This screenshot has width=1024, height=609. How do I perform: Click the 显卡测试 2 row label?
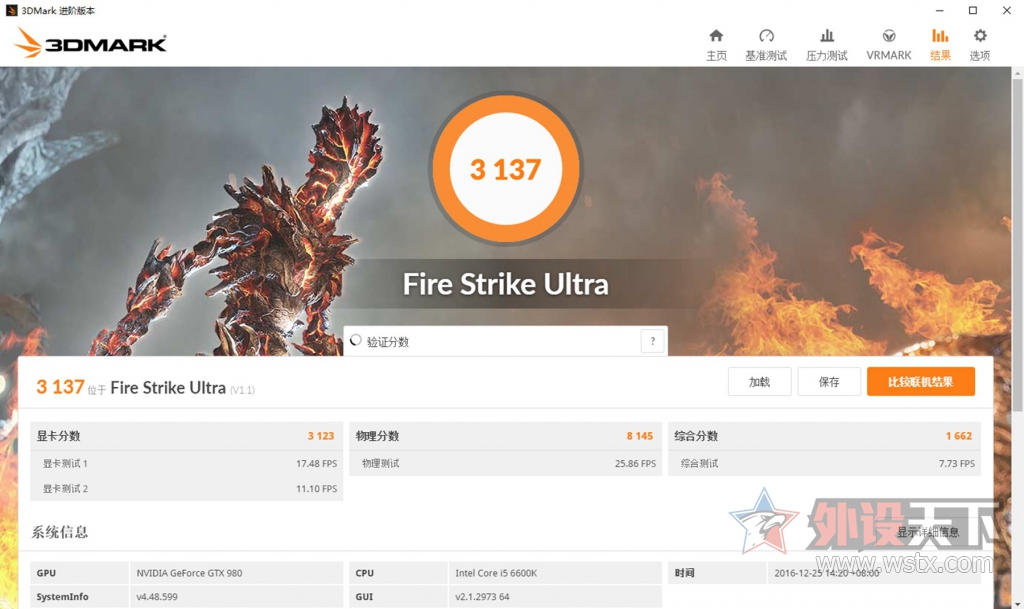click(65, 488)
